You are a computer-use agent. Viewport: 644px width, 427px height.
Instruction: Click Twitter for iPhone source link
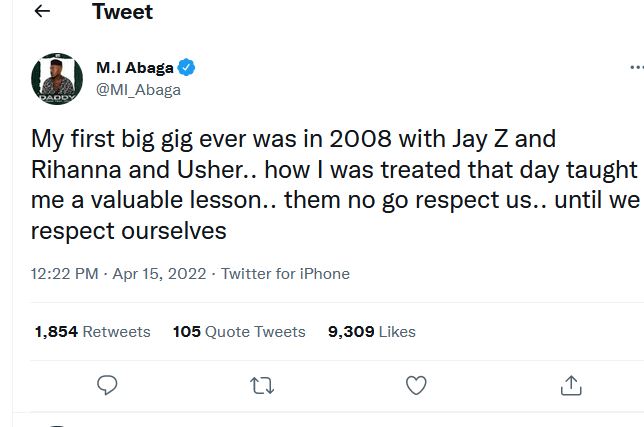285,273
